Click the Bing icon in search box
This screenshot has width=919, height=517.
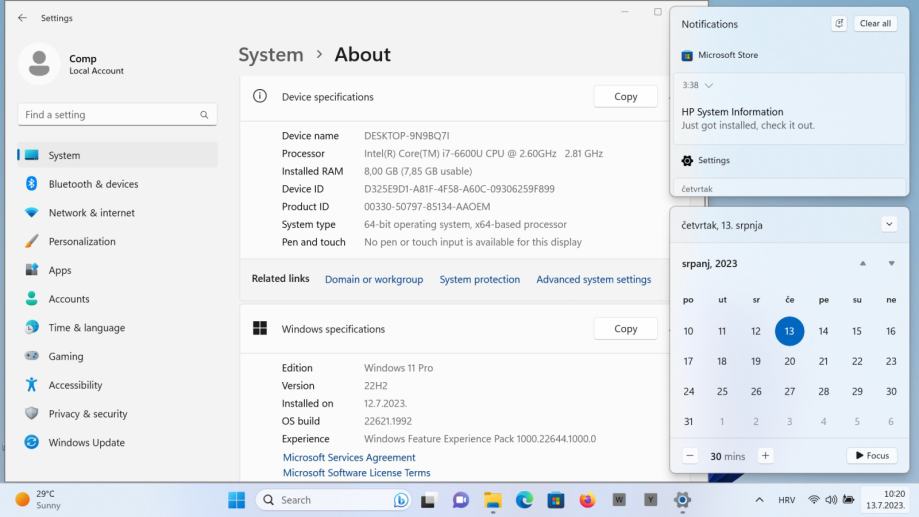[401, 500]
